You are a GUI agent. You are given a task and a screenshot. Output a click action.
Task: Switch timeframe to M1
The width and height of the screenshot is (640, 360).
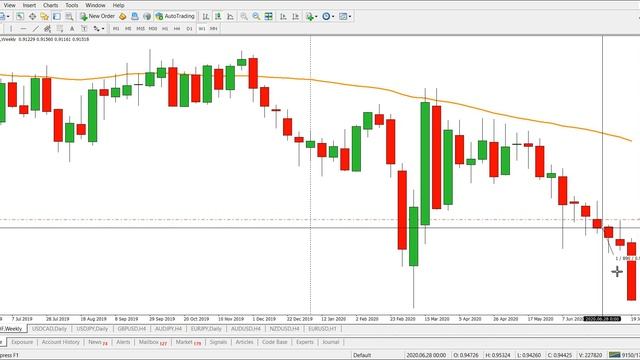click(x=116, y=29)
